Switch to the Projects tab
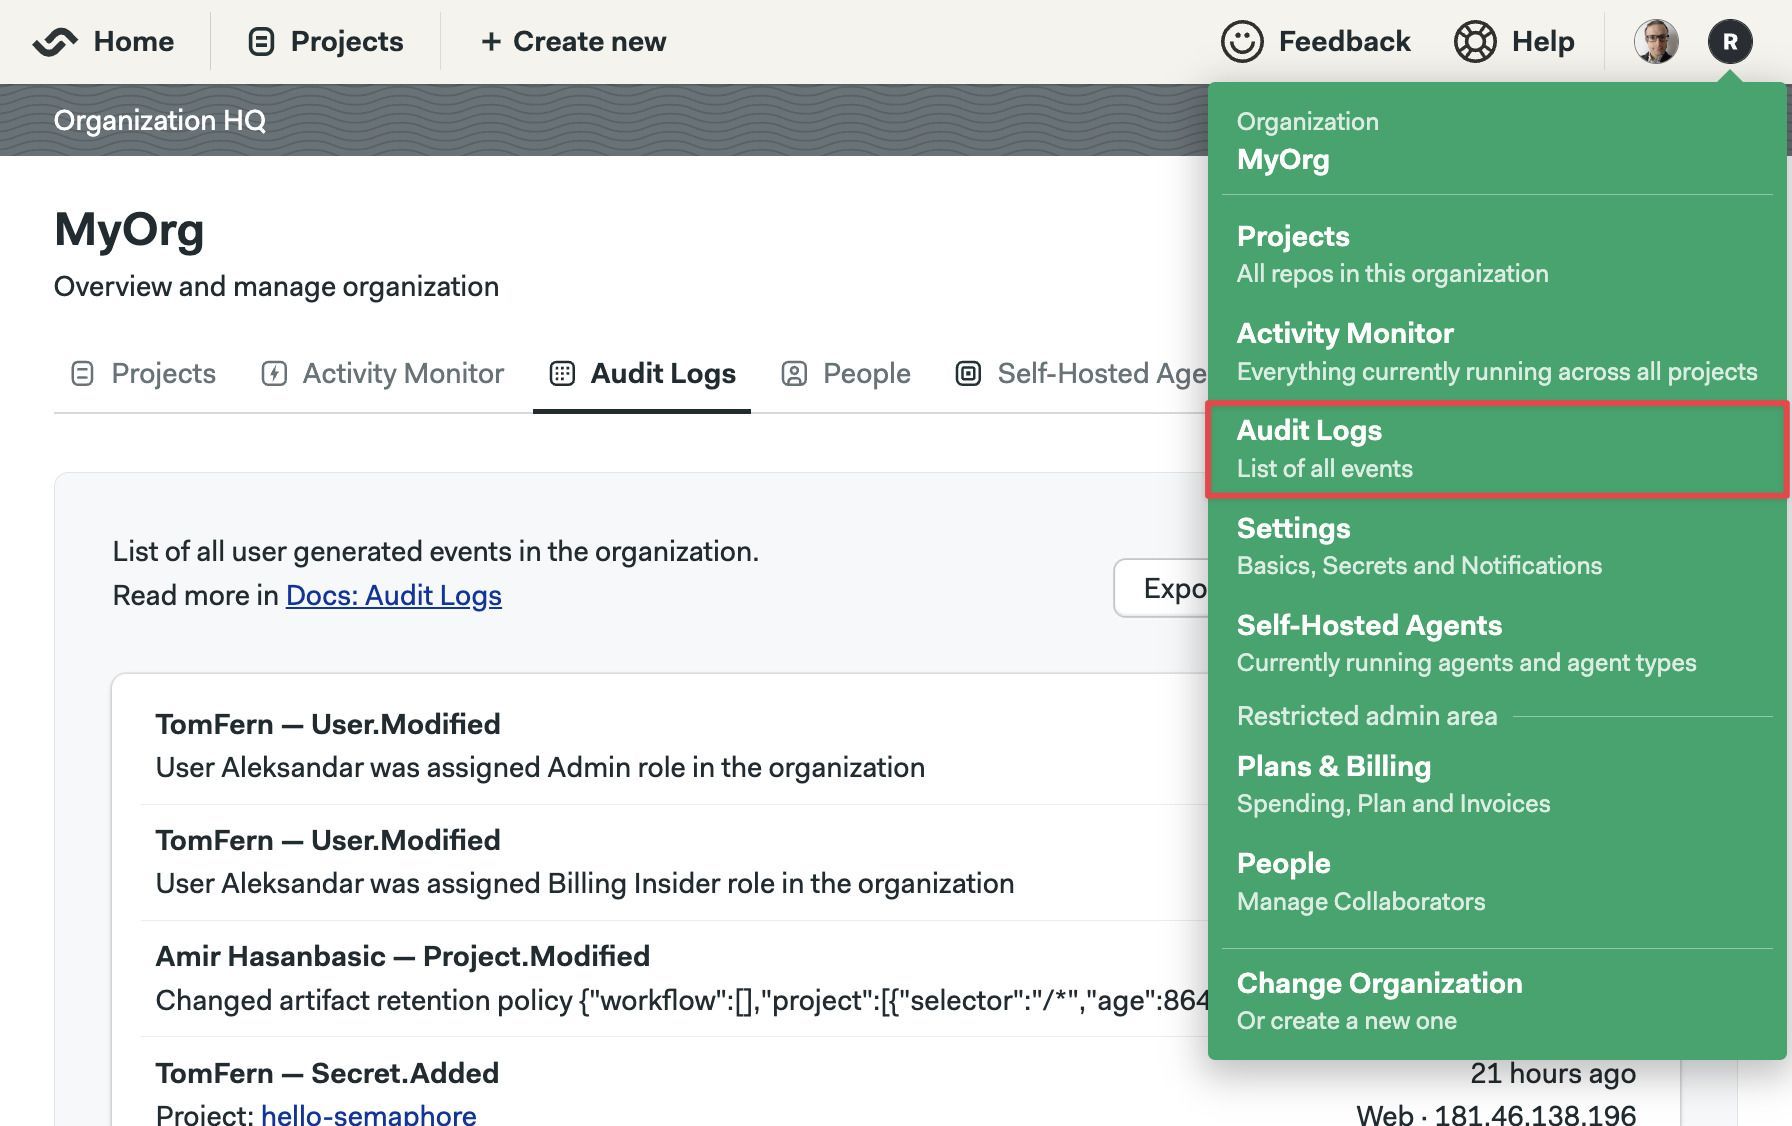Image resolution: width=1792 pixels, height=1126 pixels. click(x=144, y=373)
